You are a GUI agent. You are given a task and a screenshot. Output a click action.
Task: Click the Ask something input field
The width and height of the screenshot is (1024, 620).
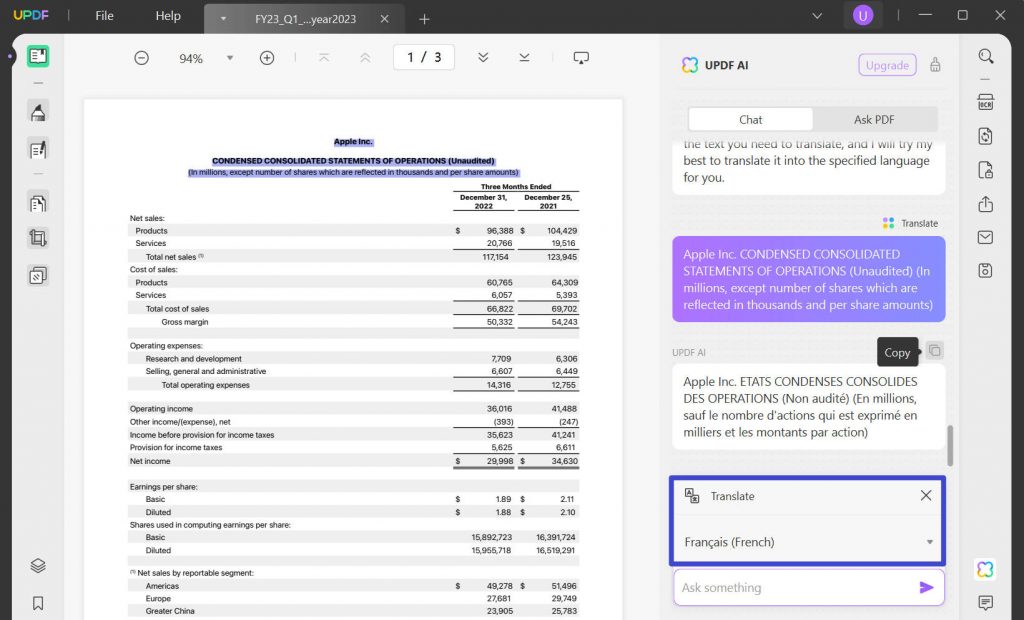click(x=790, y=587)
